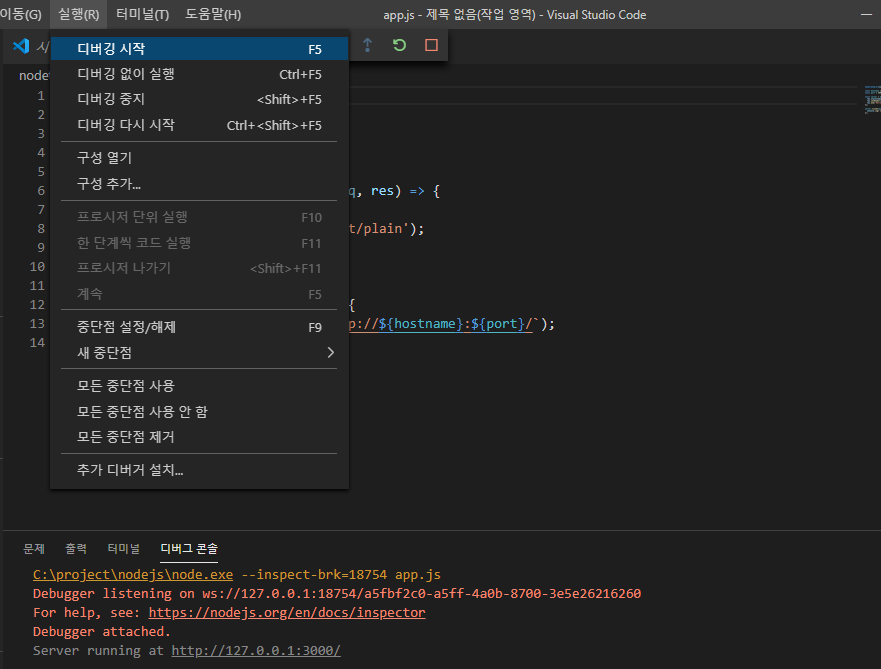
Task: Click the Visual Studio Code logo icon
Action: (21, 45)
